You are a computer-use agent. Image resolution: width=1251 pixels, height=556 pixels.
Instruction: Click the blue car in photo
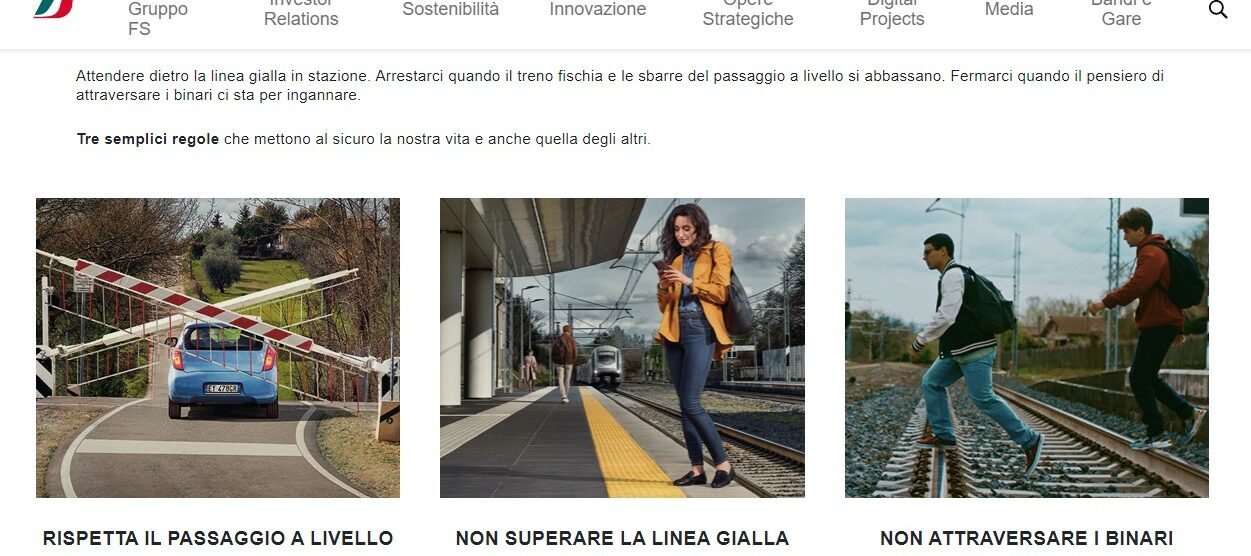(222, 368)
